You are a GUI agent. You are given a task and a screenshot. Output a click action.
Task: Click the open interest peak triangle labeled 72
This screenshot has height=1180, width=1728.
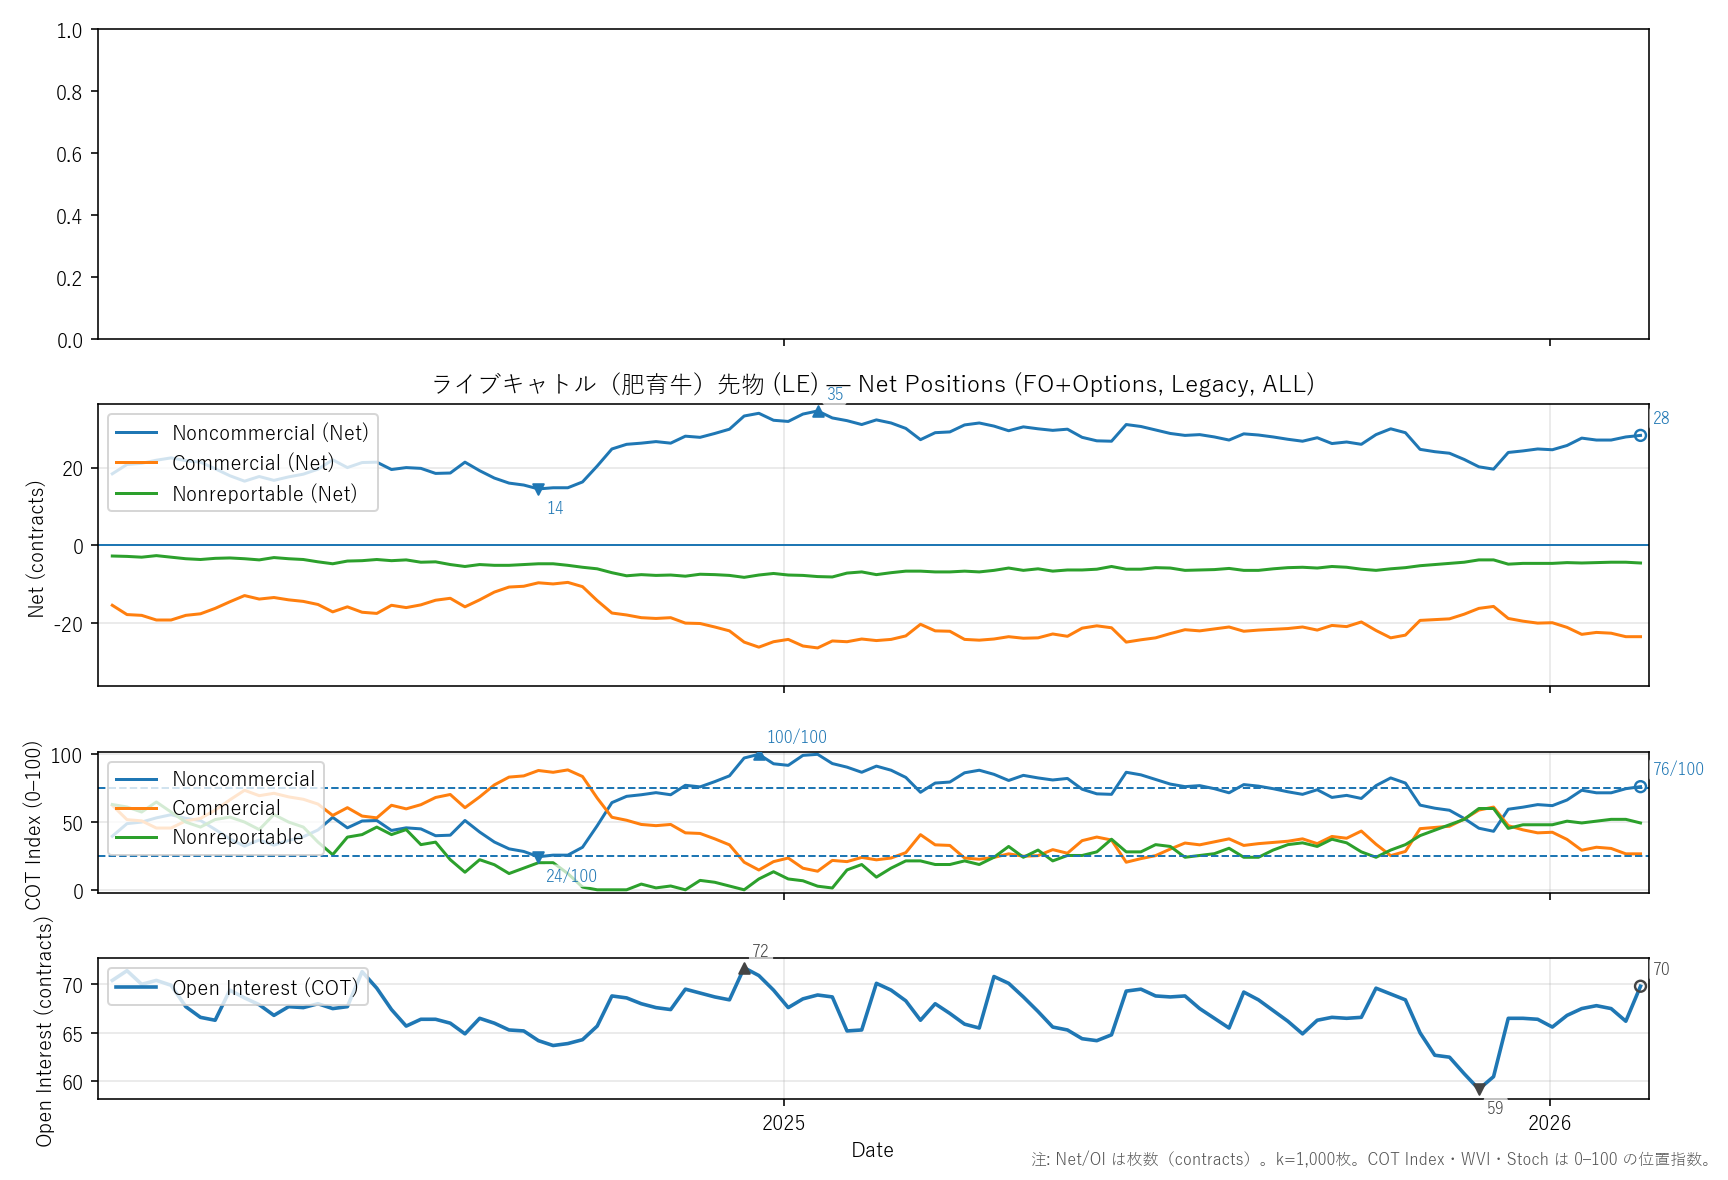point(744,969)
